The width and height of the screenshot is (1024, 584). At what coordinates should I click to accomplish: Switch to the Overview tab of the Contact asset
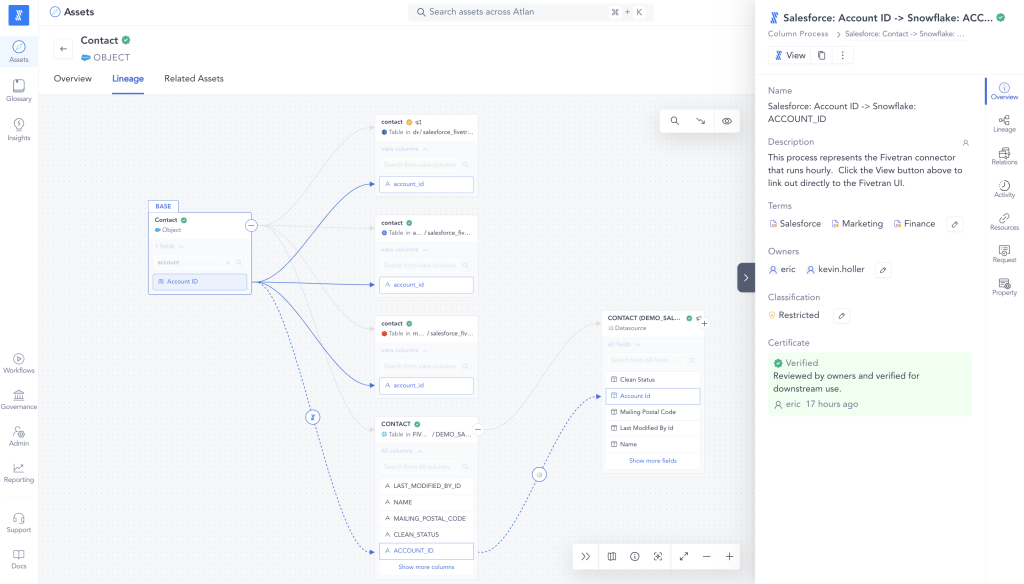point(72,78)
